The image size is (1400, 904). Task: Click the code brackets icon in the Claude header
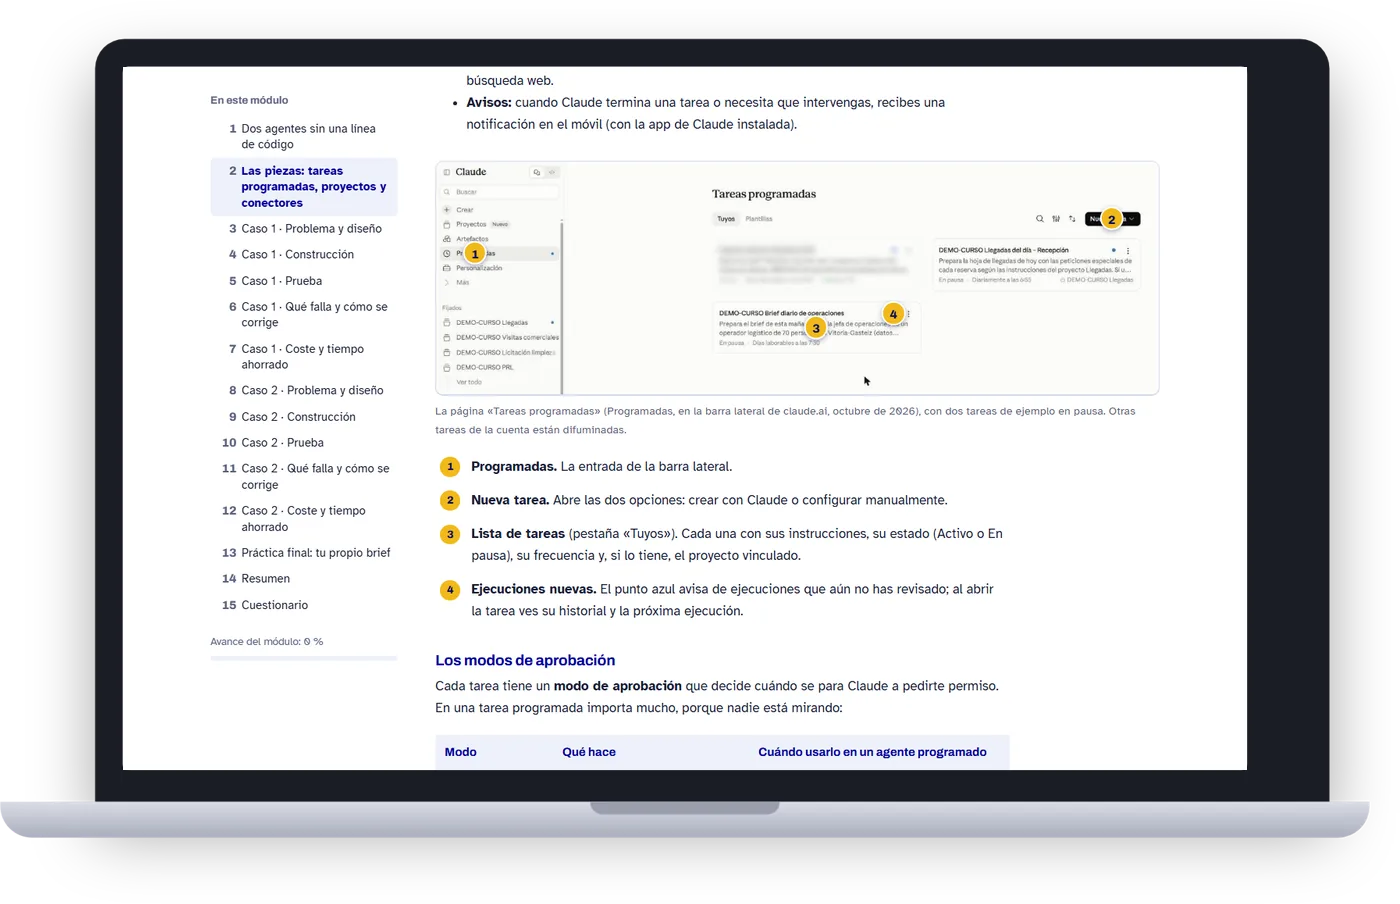pos(551,172)
